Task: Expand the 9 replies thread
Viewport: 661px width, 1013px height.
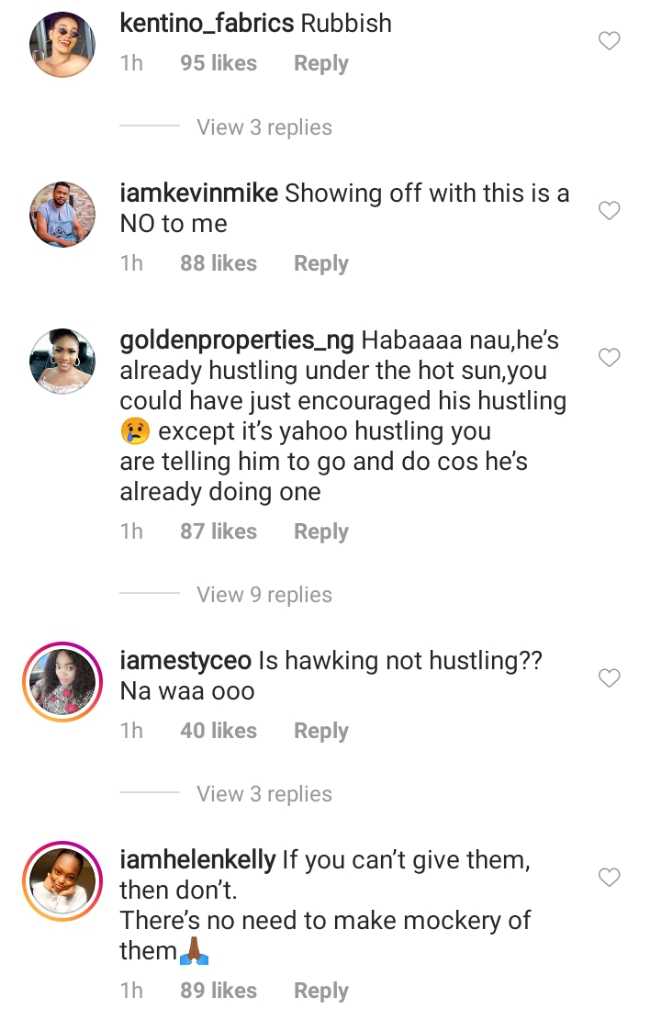Action: (x=264, y=595)
